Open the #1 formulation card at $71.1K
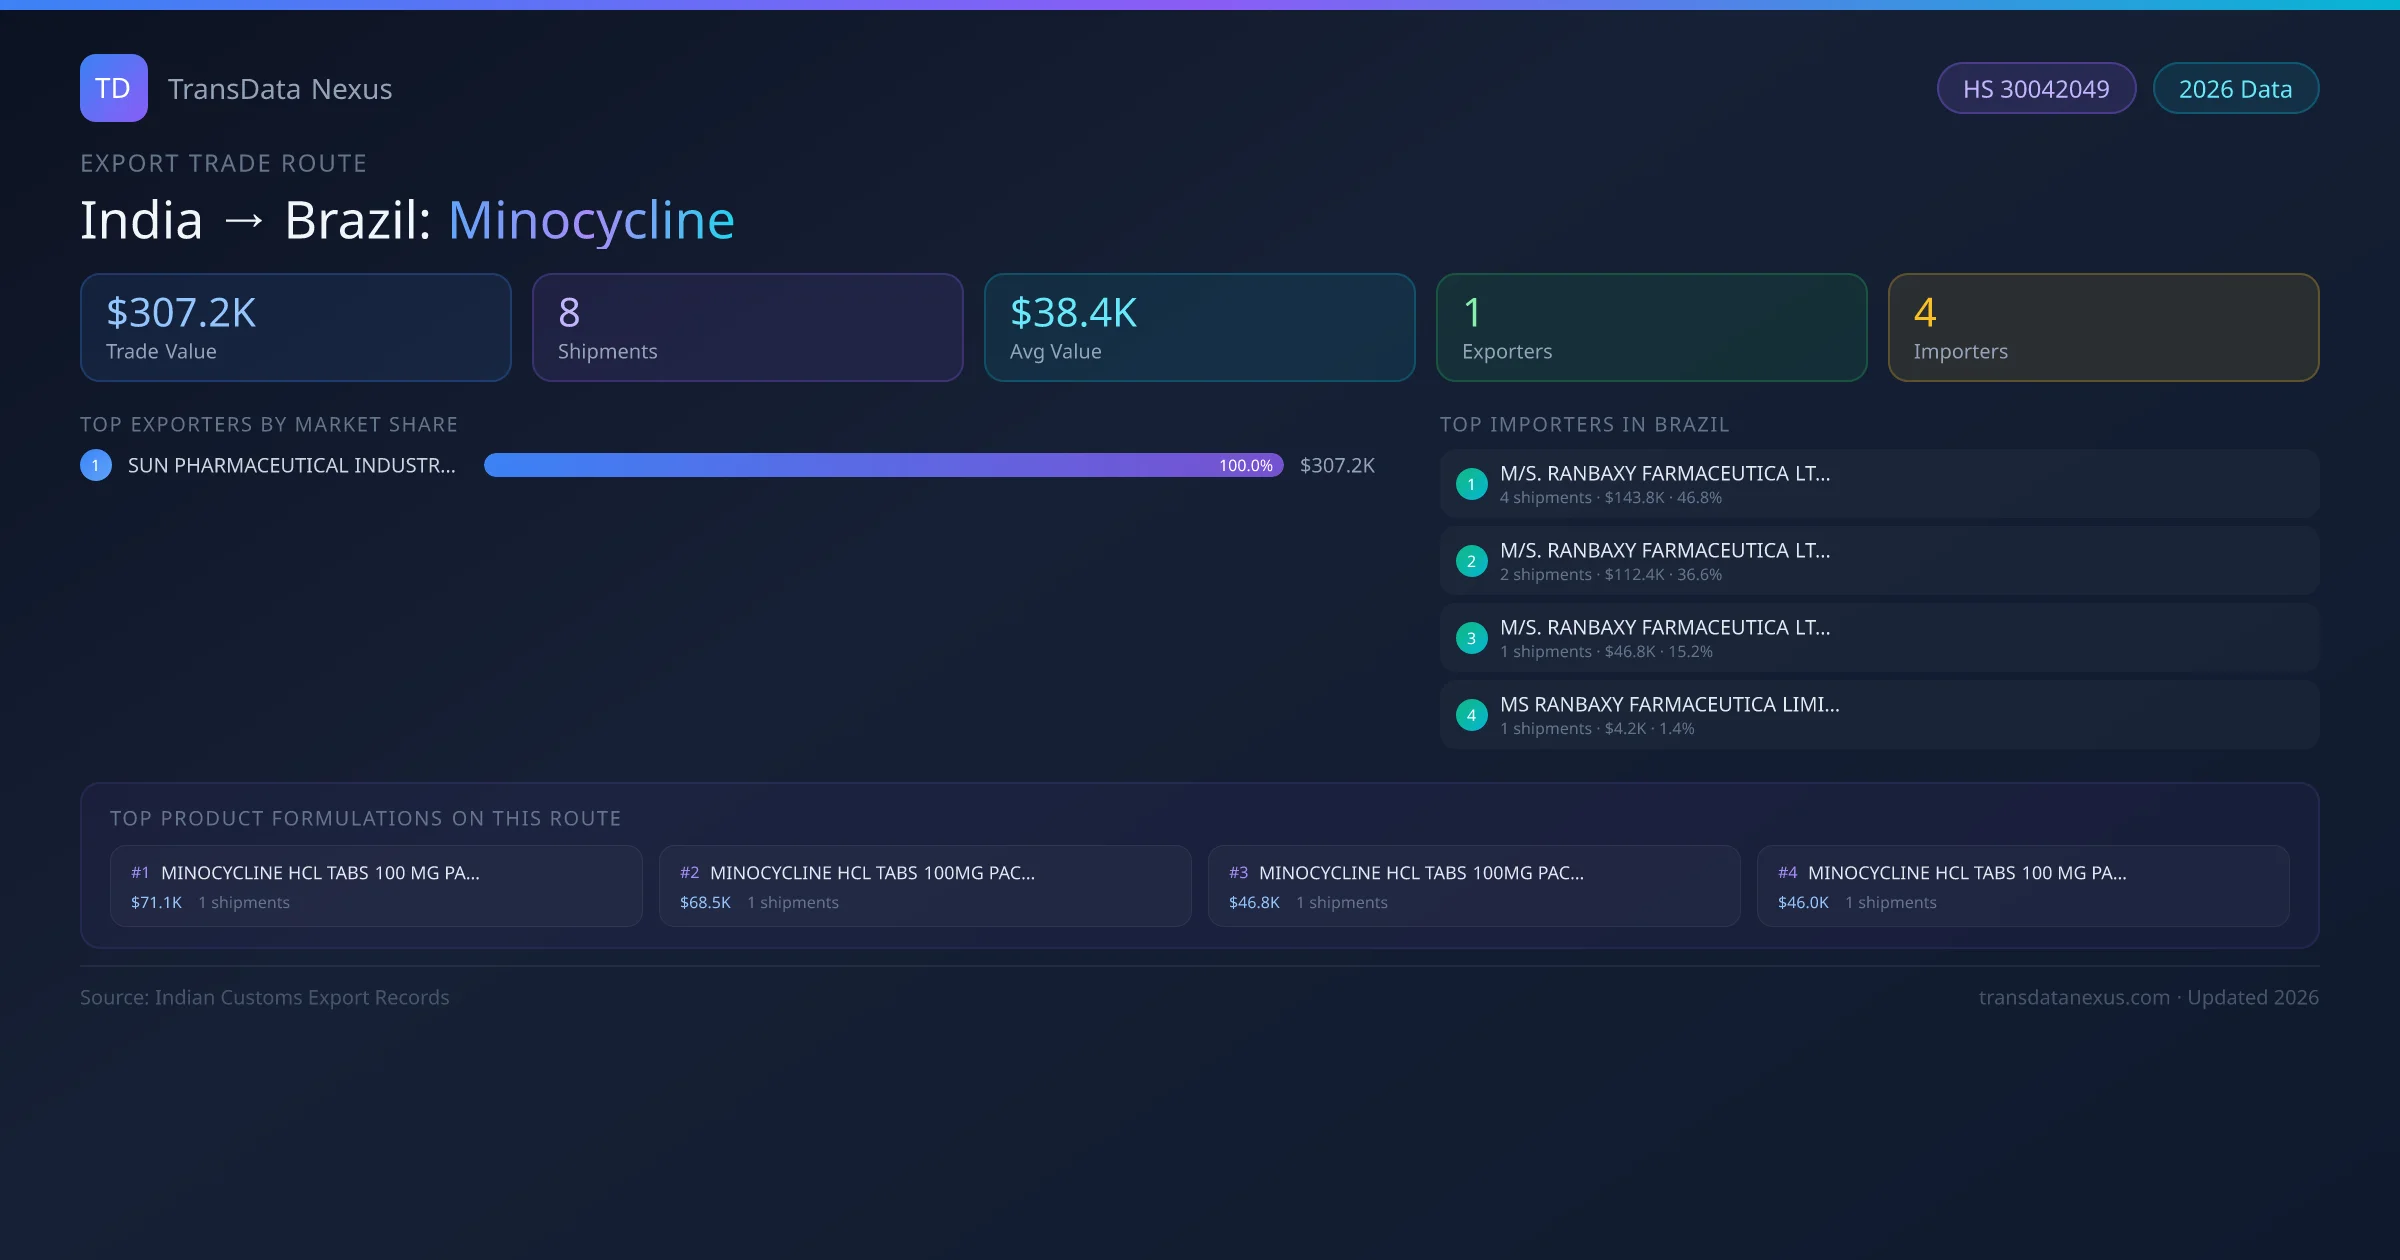This screenshot has width=2400, height=1260. coord(376,886)
